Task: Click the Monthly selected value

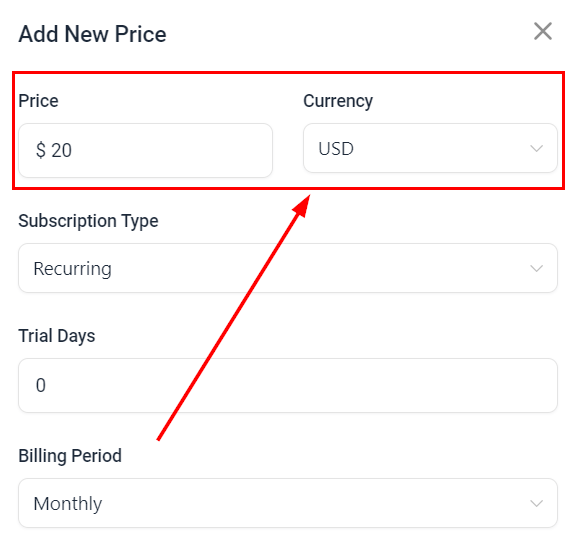Action: coord(68,504)
